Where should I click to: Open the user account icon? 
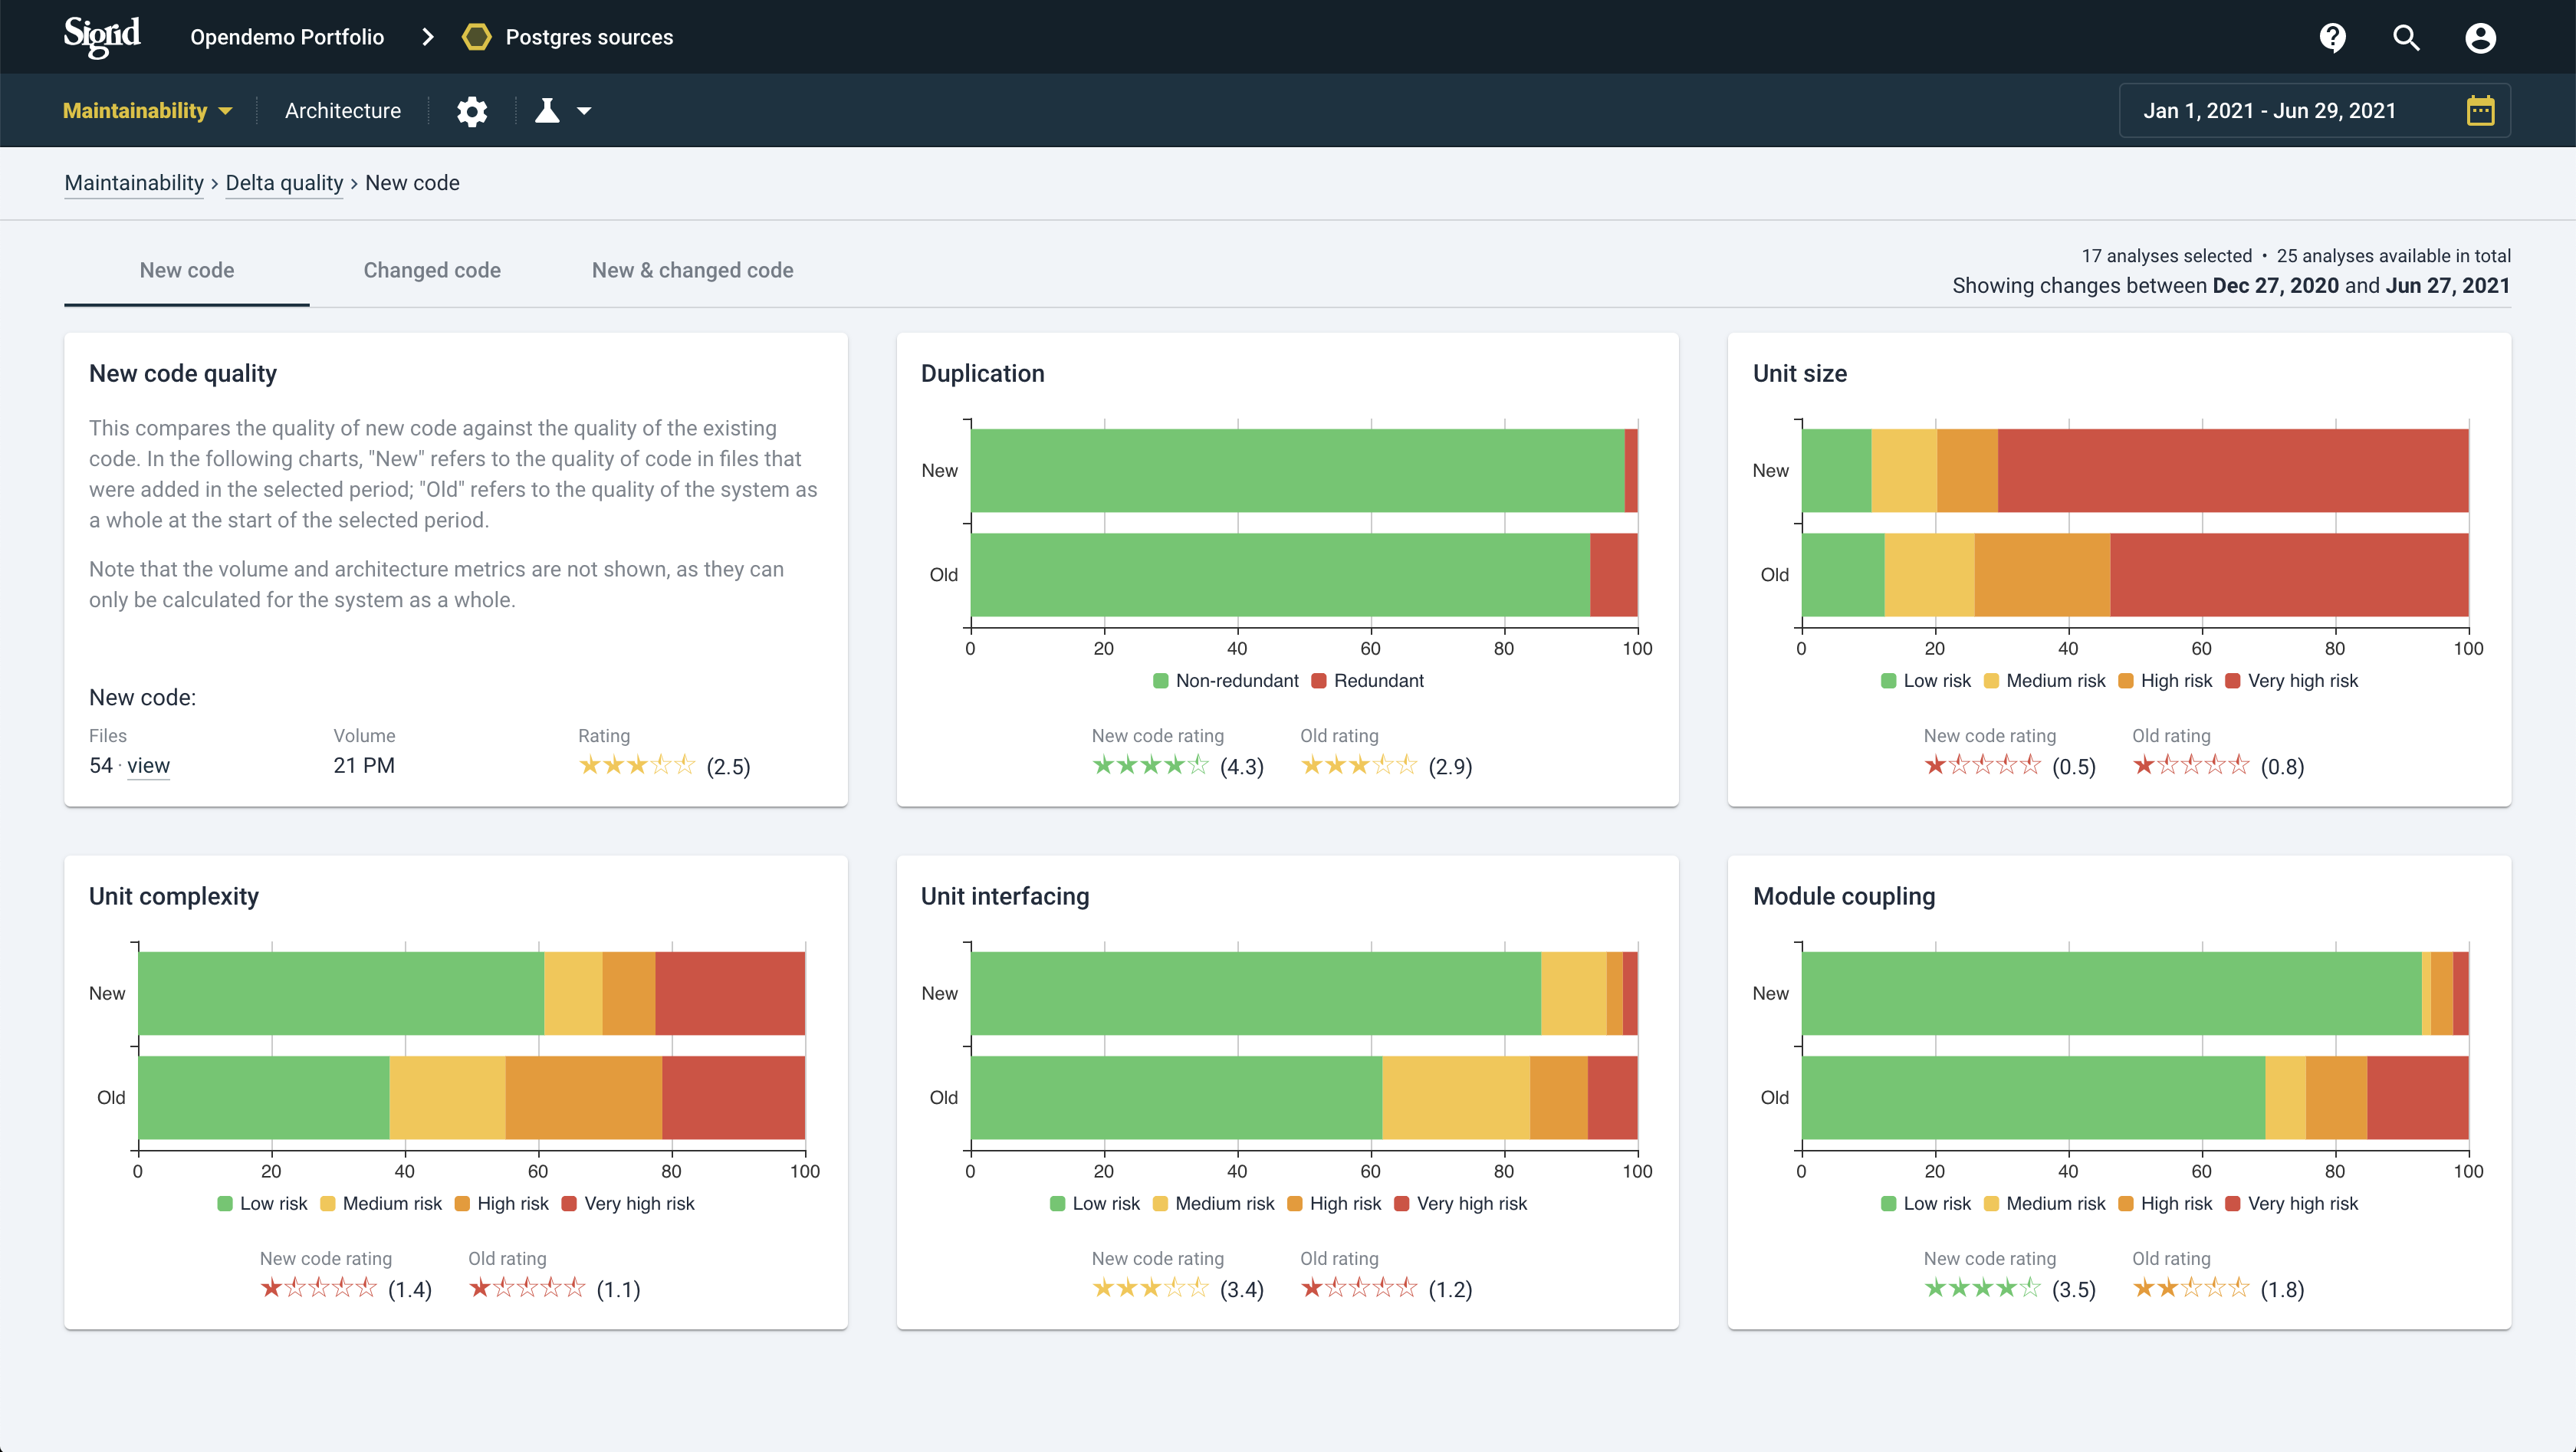tap(2480, 38)
